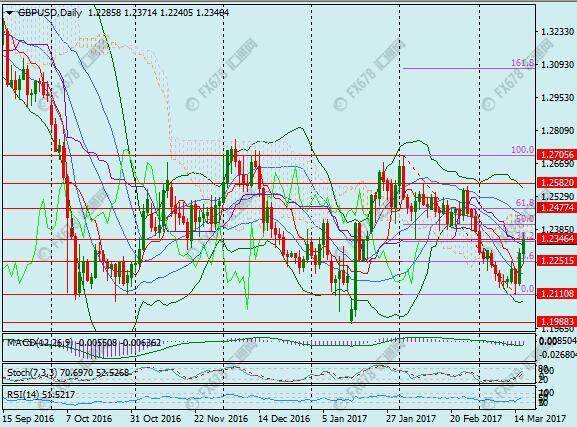Screen dimensions: 577x427
Task: Select the 100.0 Fibonacci level label
Action: click(522, 150)
